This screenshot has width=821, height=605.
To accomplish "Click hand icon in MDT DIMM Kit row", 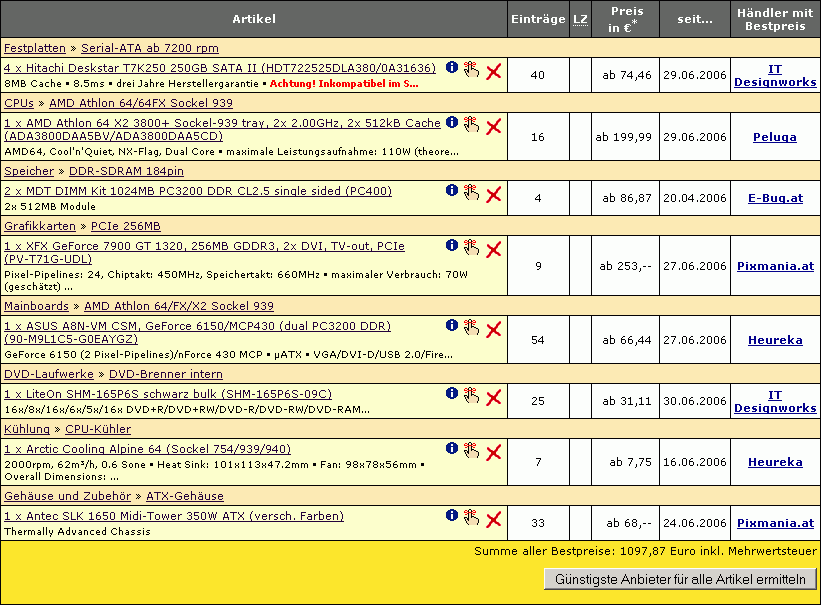I will tap(471, 193).
